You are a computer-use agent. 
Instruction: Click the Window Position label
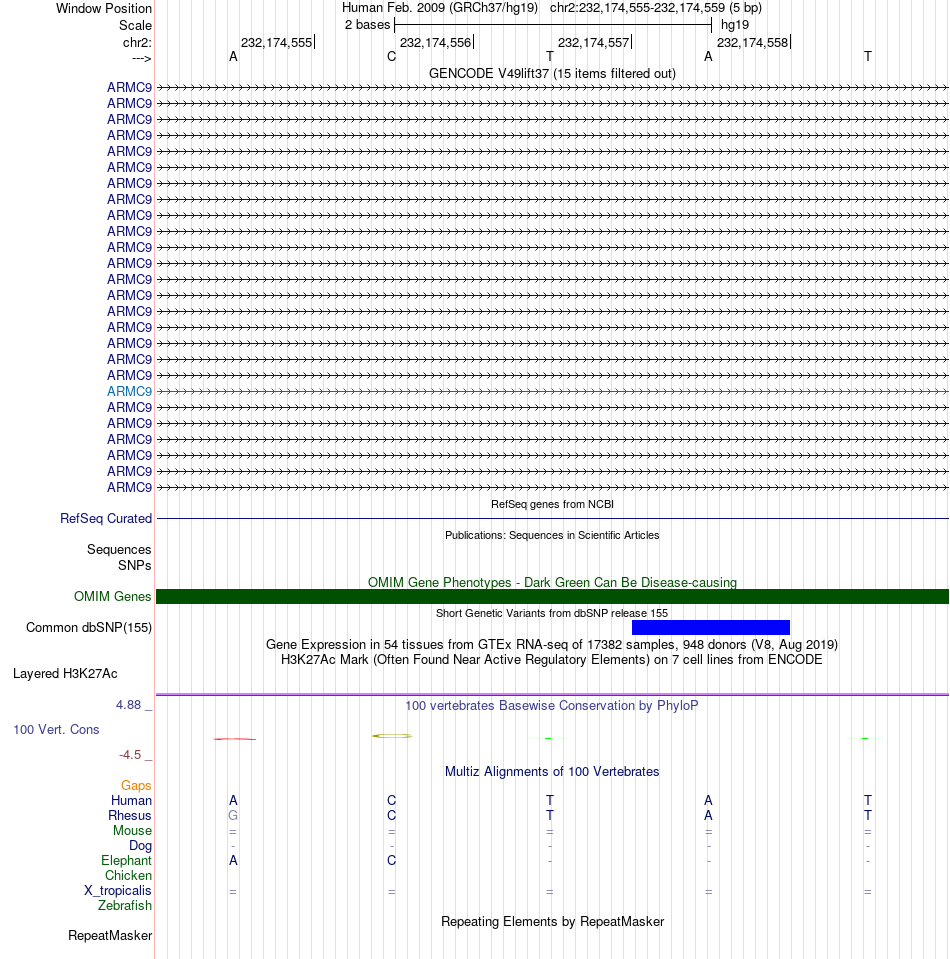click(104, 9)
